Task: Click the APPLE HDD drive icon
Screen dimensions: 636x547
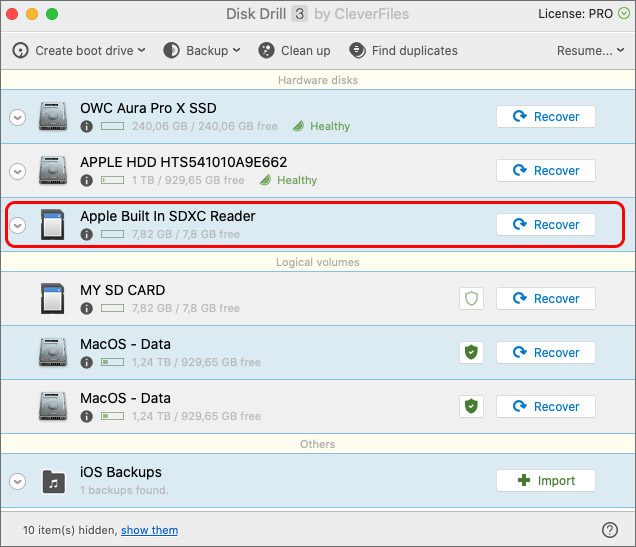Action: [x=53, y=171]
